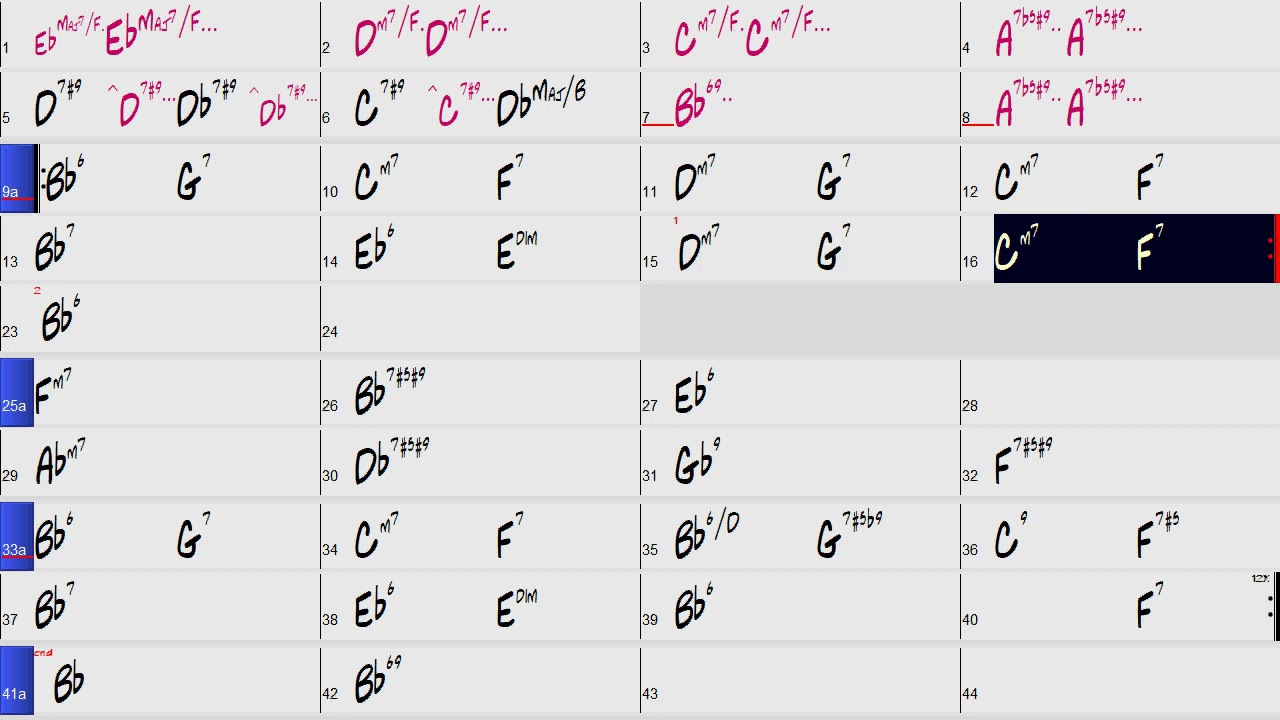Select the highlighted Cm7 chord in bar 16

(x=1018, y=250)
